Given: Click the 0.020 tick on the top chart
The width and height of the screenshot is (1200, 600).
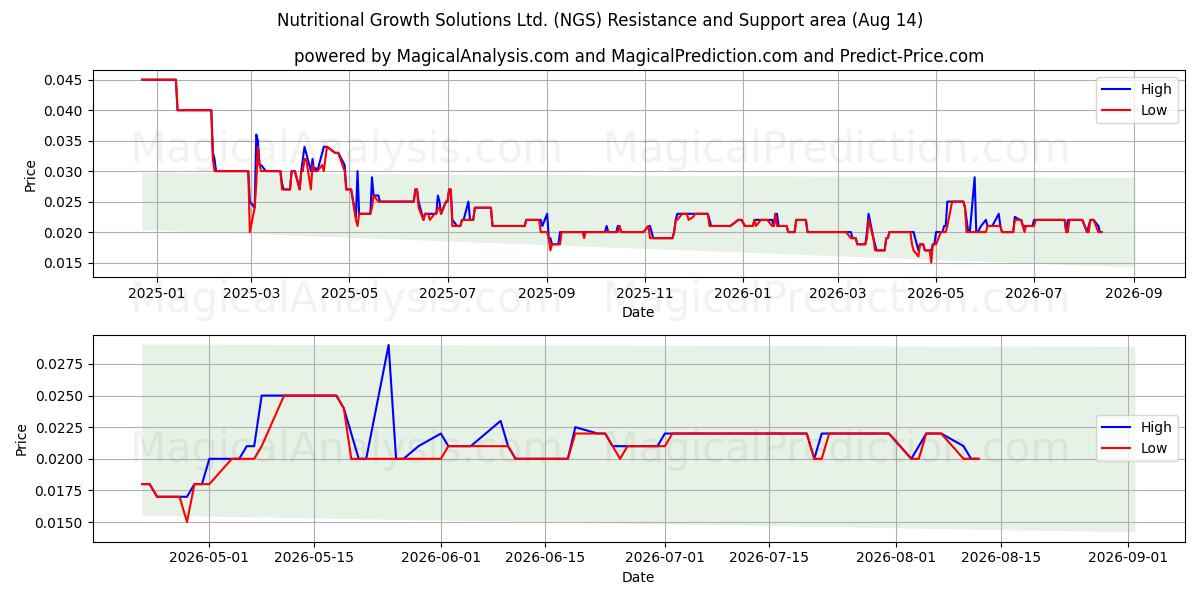Looking at the screenshot, I should 65,233.
